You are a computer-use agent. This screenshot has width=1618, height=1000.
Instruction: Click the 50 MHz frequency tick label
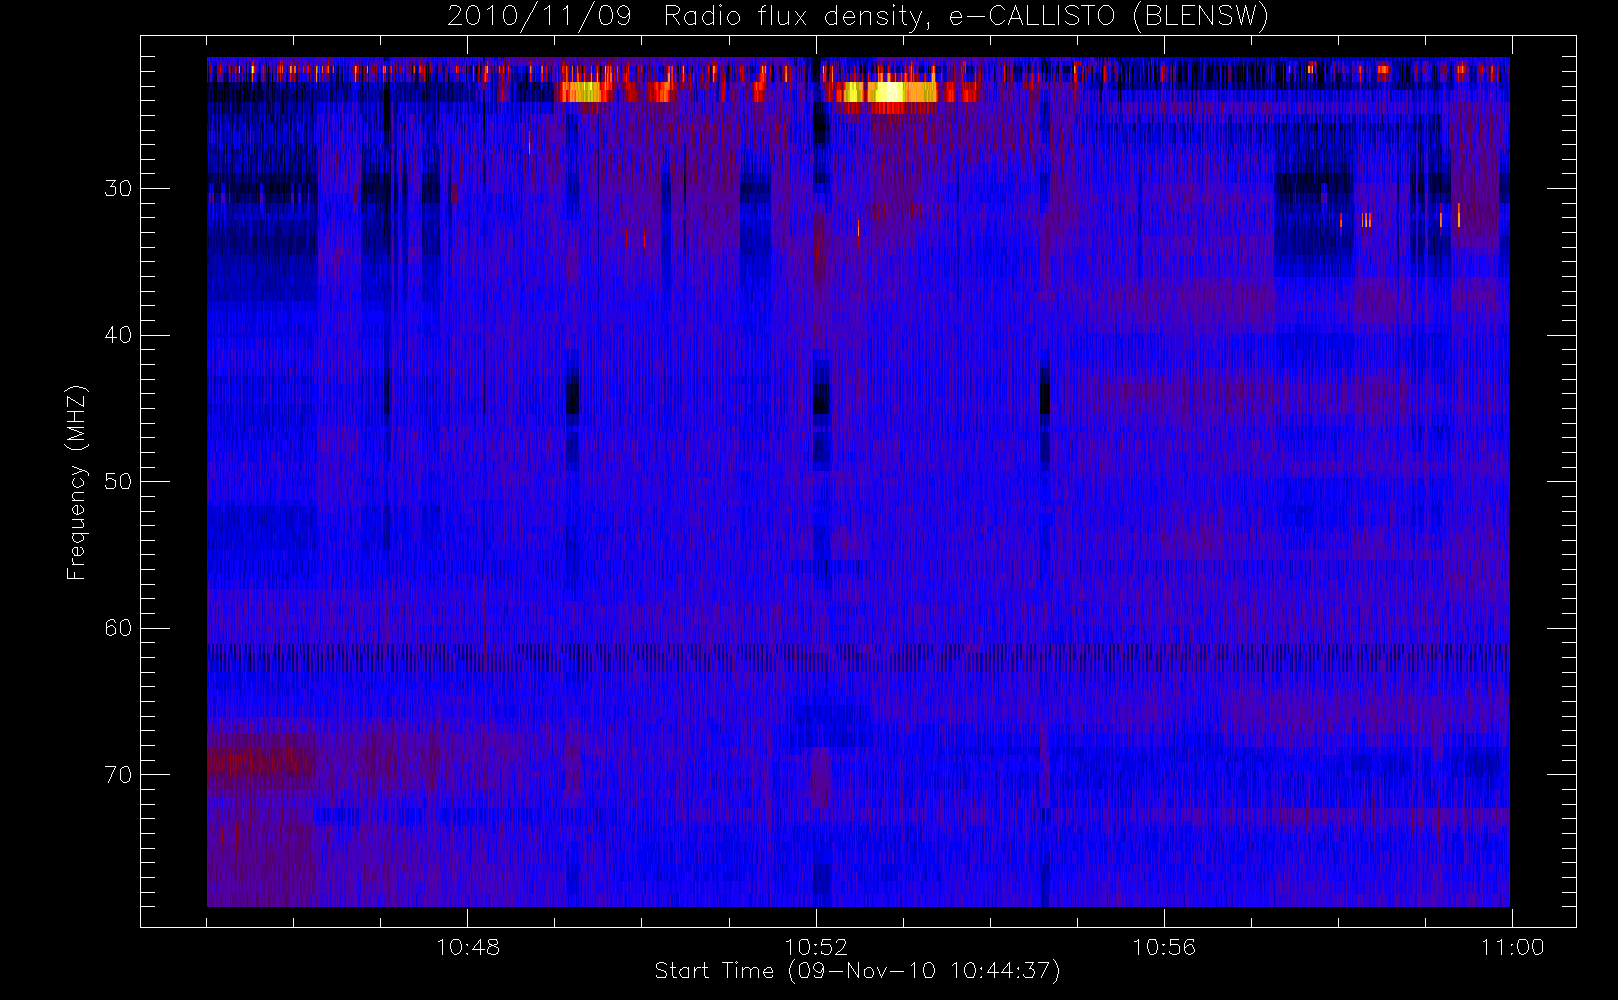point(118,481)
